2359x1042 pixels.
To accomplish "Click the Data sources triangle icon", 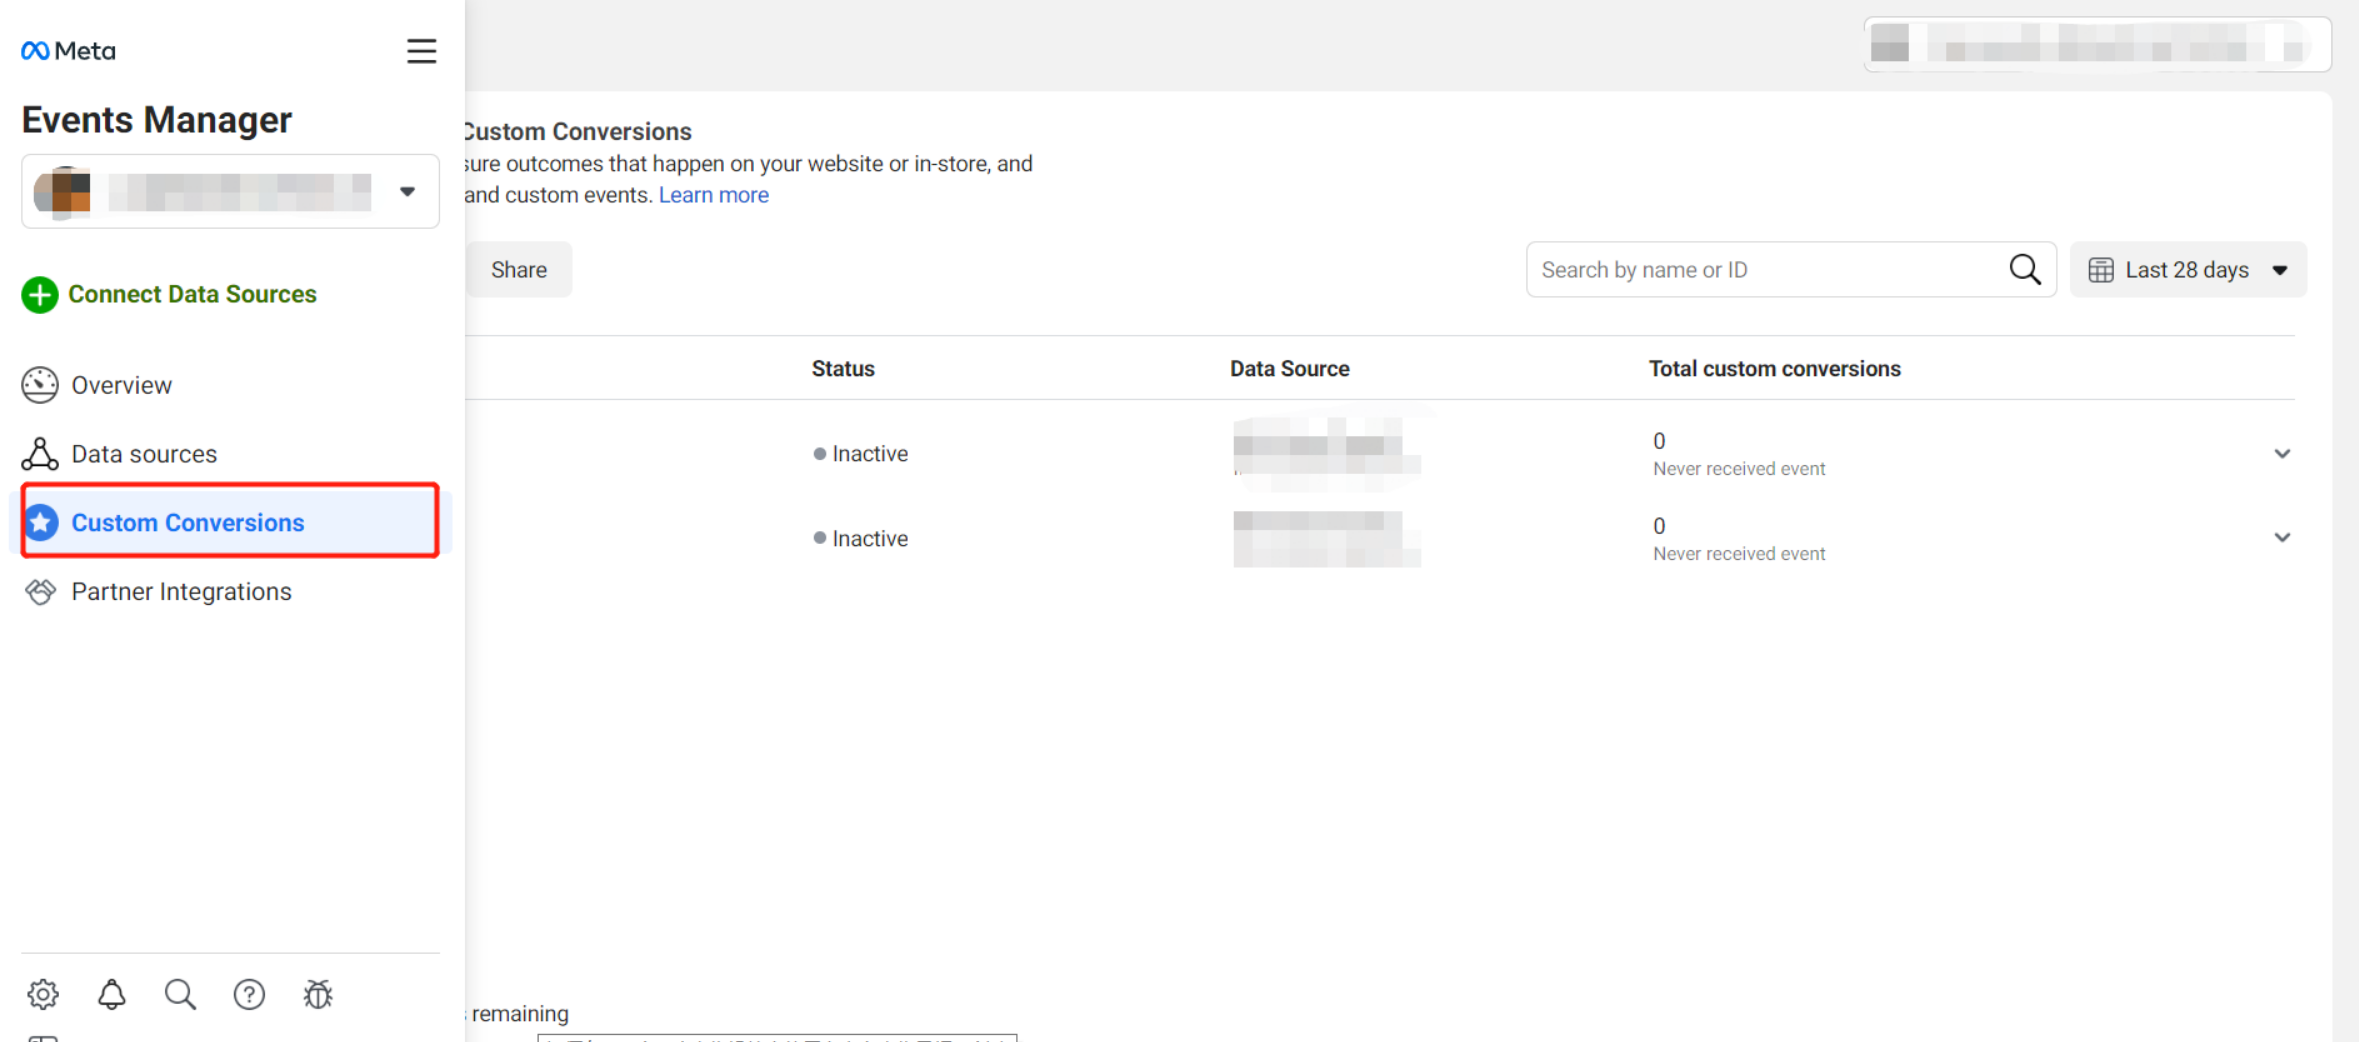I will pyautogui.click(x=40, y=454).
